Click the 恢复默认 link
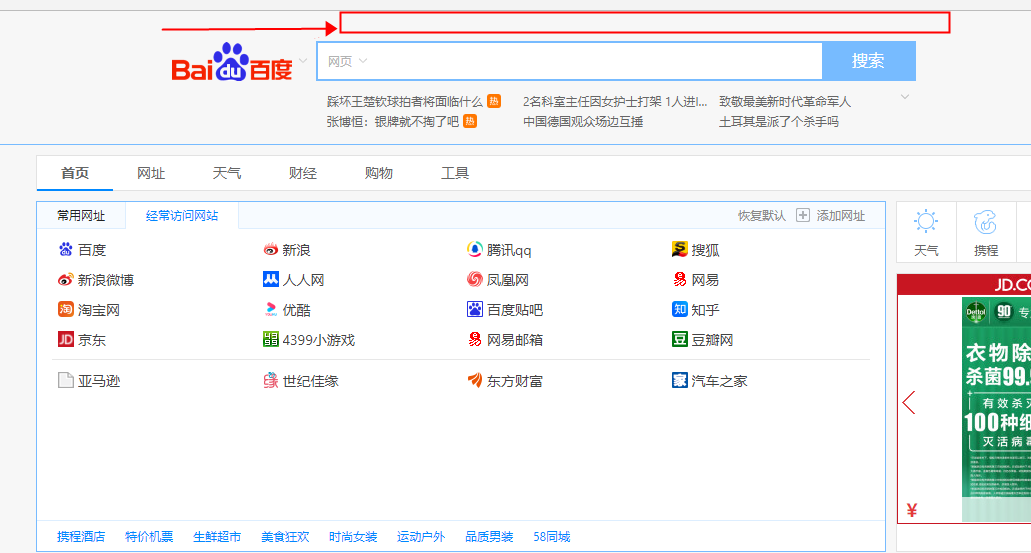The image size is (1031, 553). pyautogui.click(x=761, y=216)
